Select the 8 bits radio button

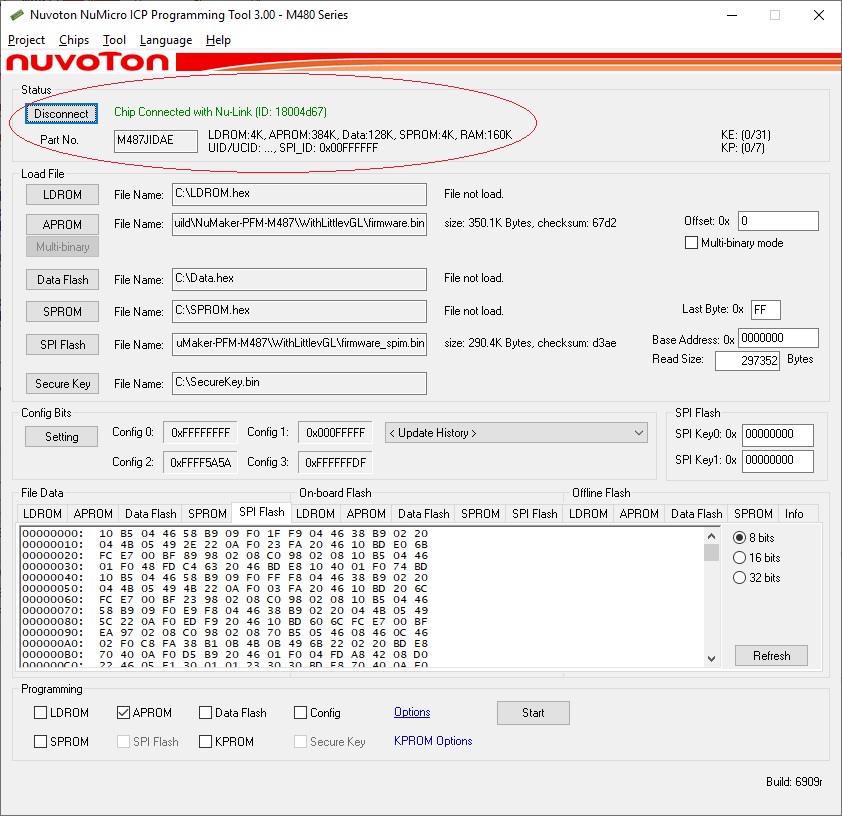coord(739,537)
